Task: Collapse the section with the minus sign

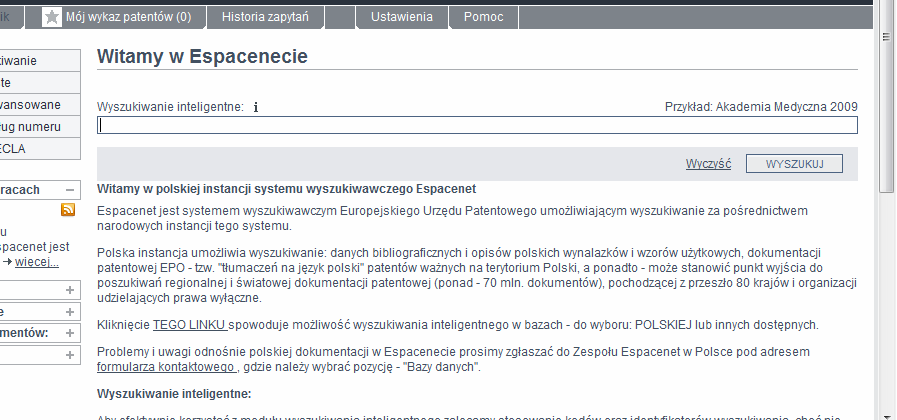Action: tap(70, 190)
